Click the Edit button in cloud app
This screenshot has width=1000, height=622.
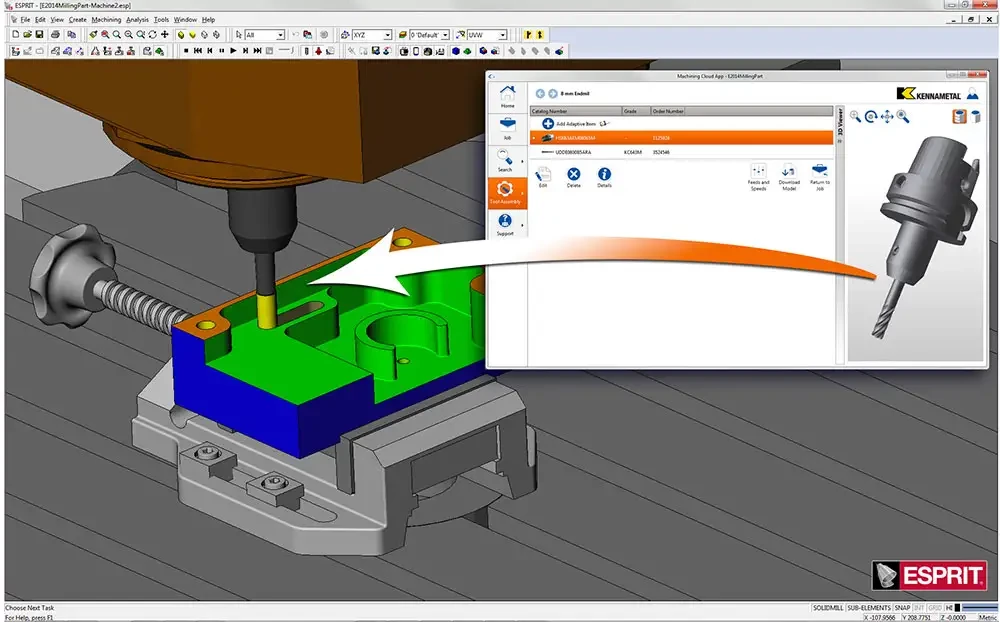543,177
